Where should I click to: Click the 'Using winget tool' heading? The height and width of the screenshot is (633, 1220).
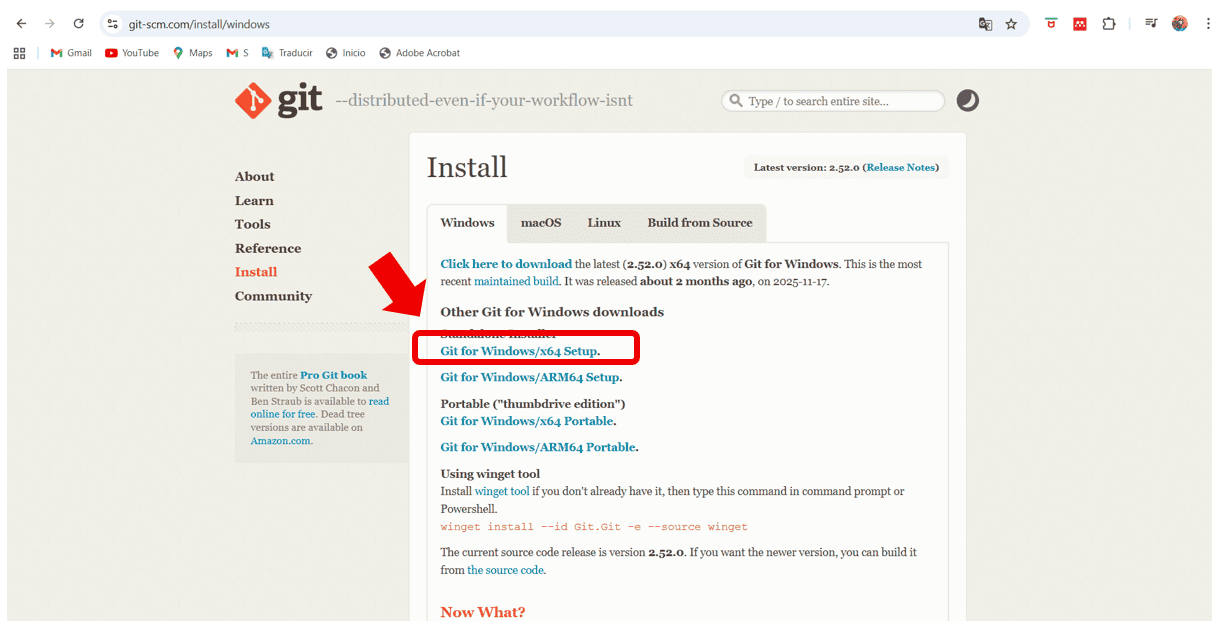[490, 474]
